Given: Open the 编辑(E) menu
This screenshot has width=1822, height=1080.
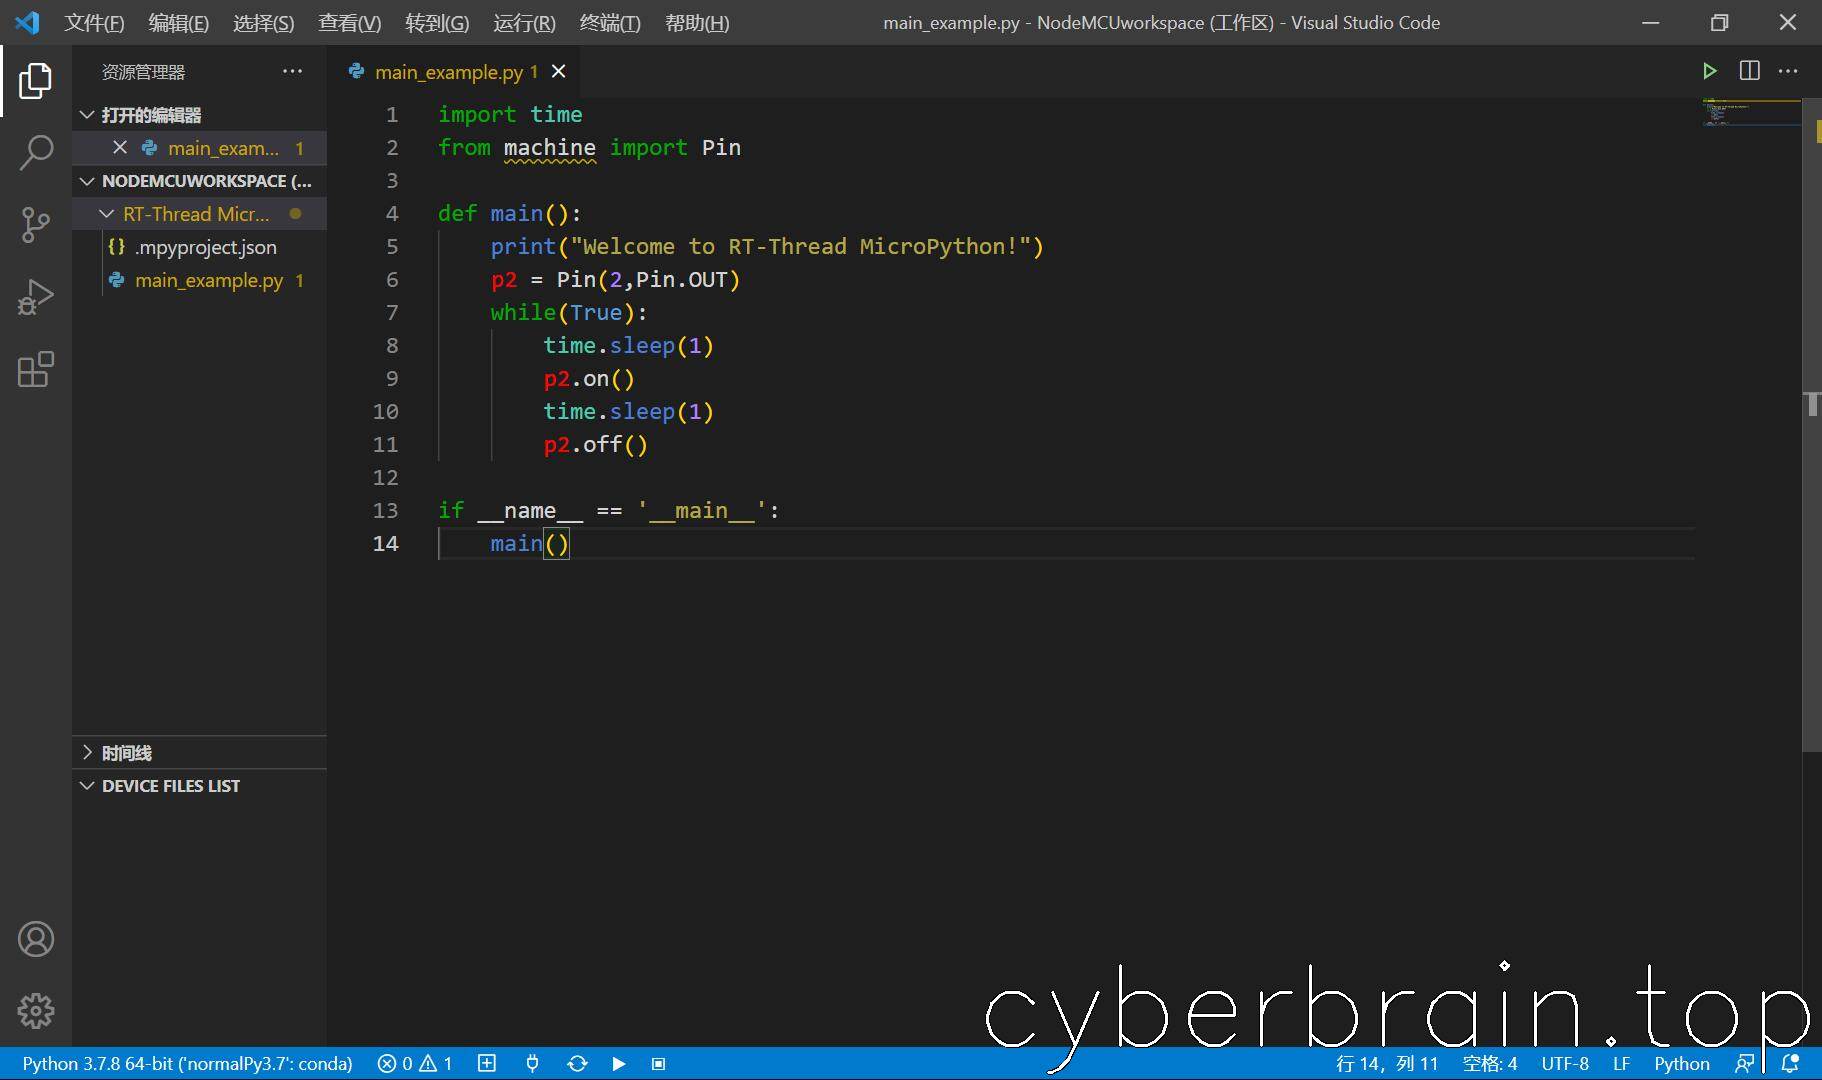Looking at the screenshot, I should [x=179, y=23].
